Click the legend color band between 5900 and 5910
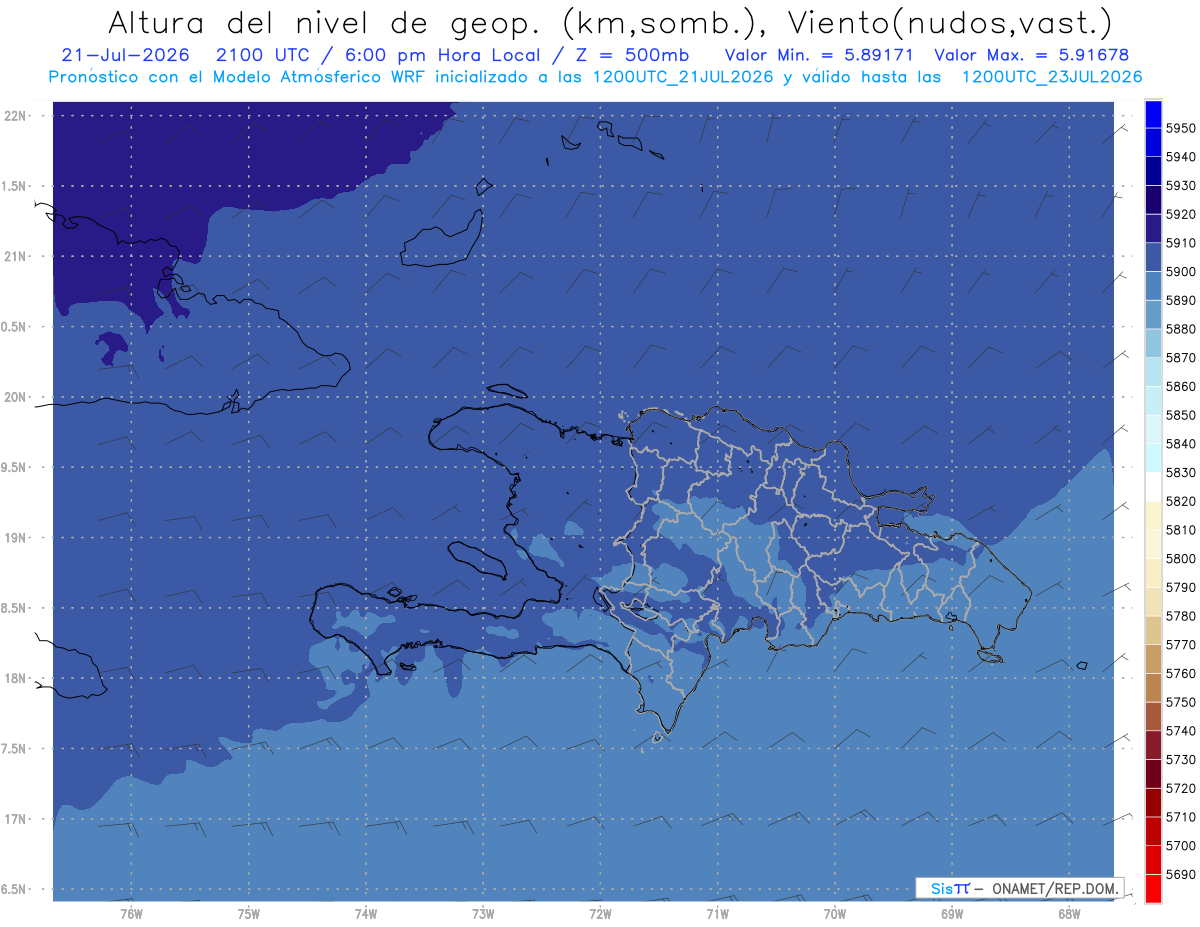 [1153, 257]
